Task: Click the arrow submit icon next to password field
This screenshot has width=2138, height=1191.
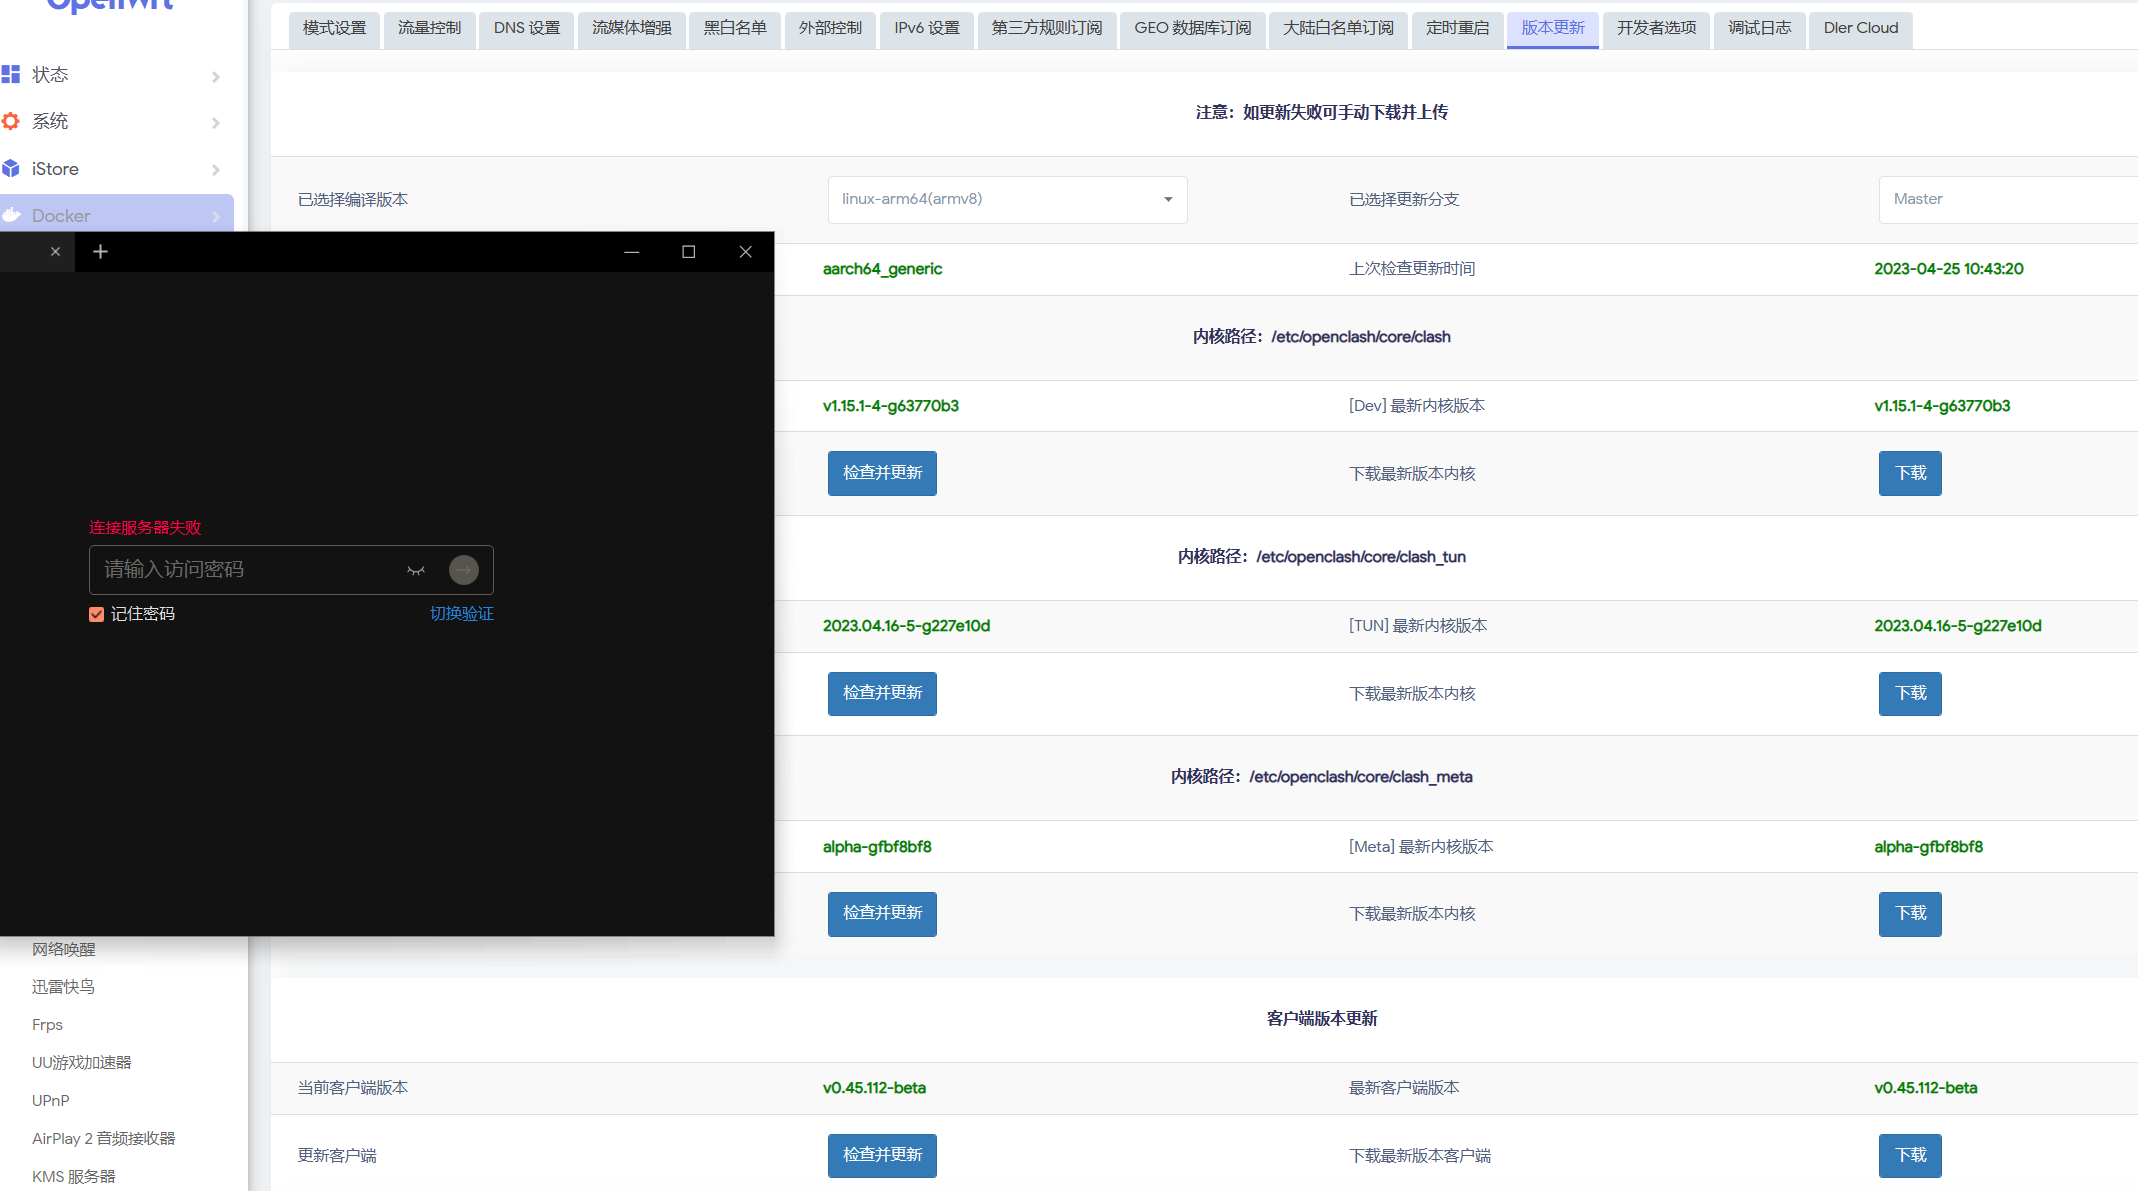Action: pos(463,569)
